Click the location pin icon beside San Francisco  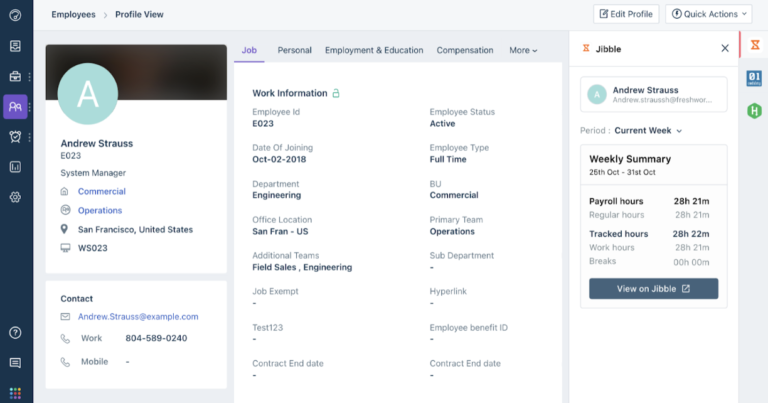pos(64,229)
